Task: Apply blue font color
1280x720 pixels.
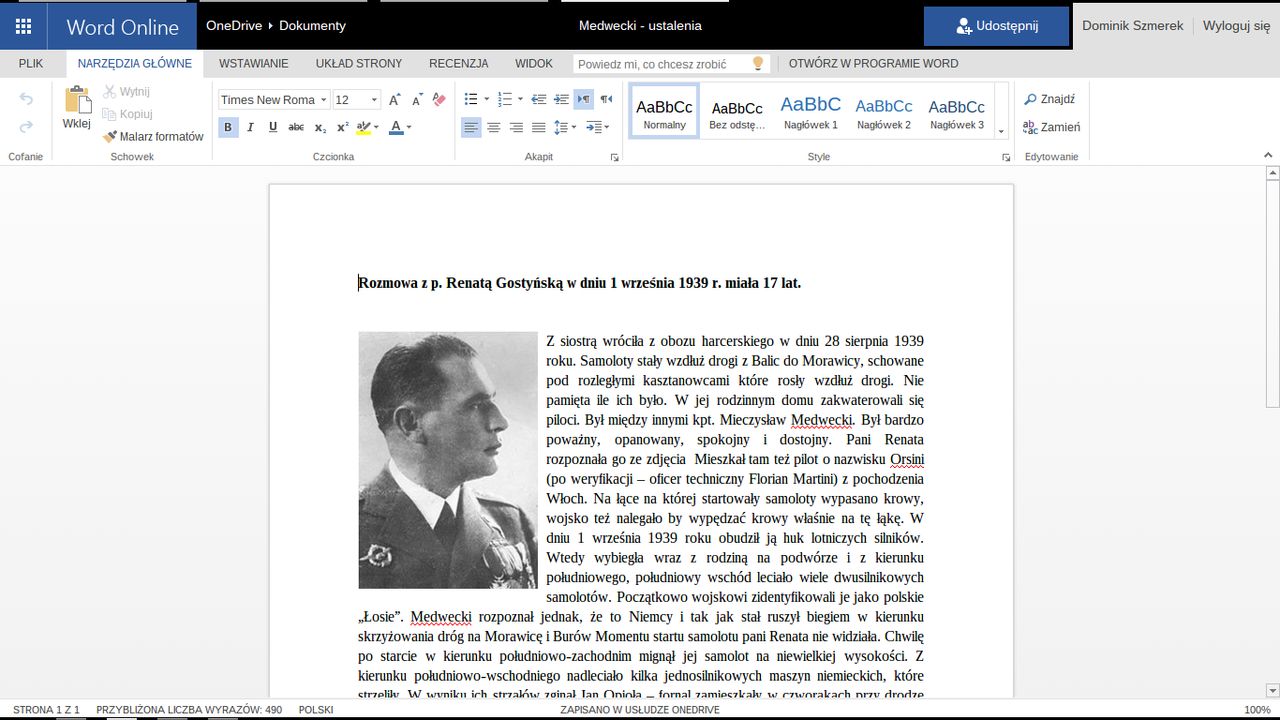Action: (396, 127)
